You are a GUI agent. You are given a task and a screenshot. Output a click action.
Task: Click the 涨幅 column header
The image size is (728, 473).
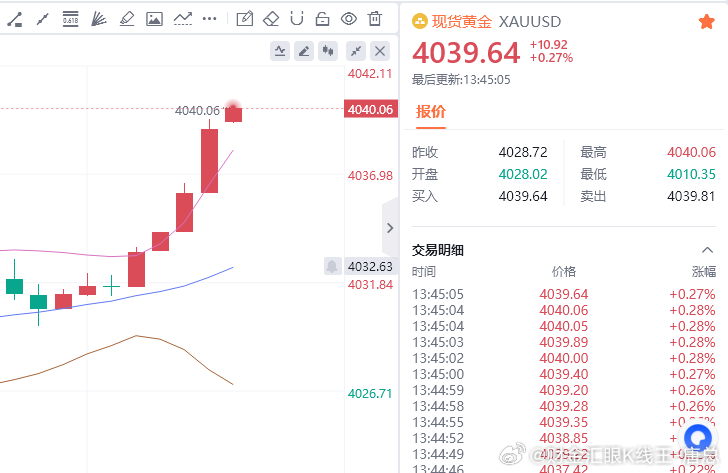point(704,272)
